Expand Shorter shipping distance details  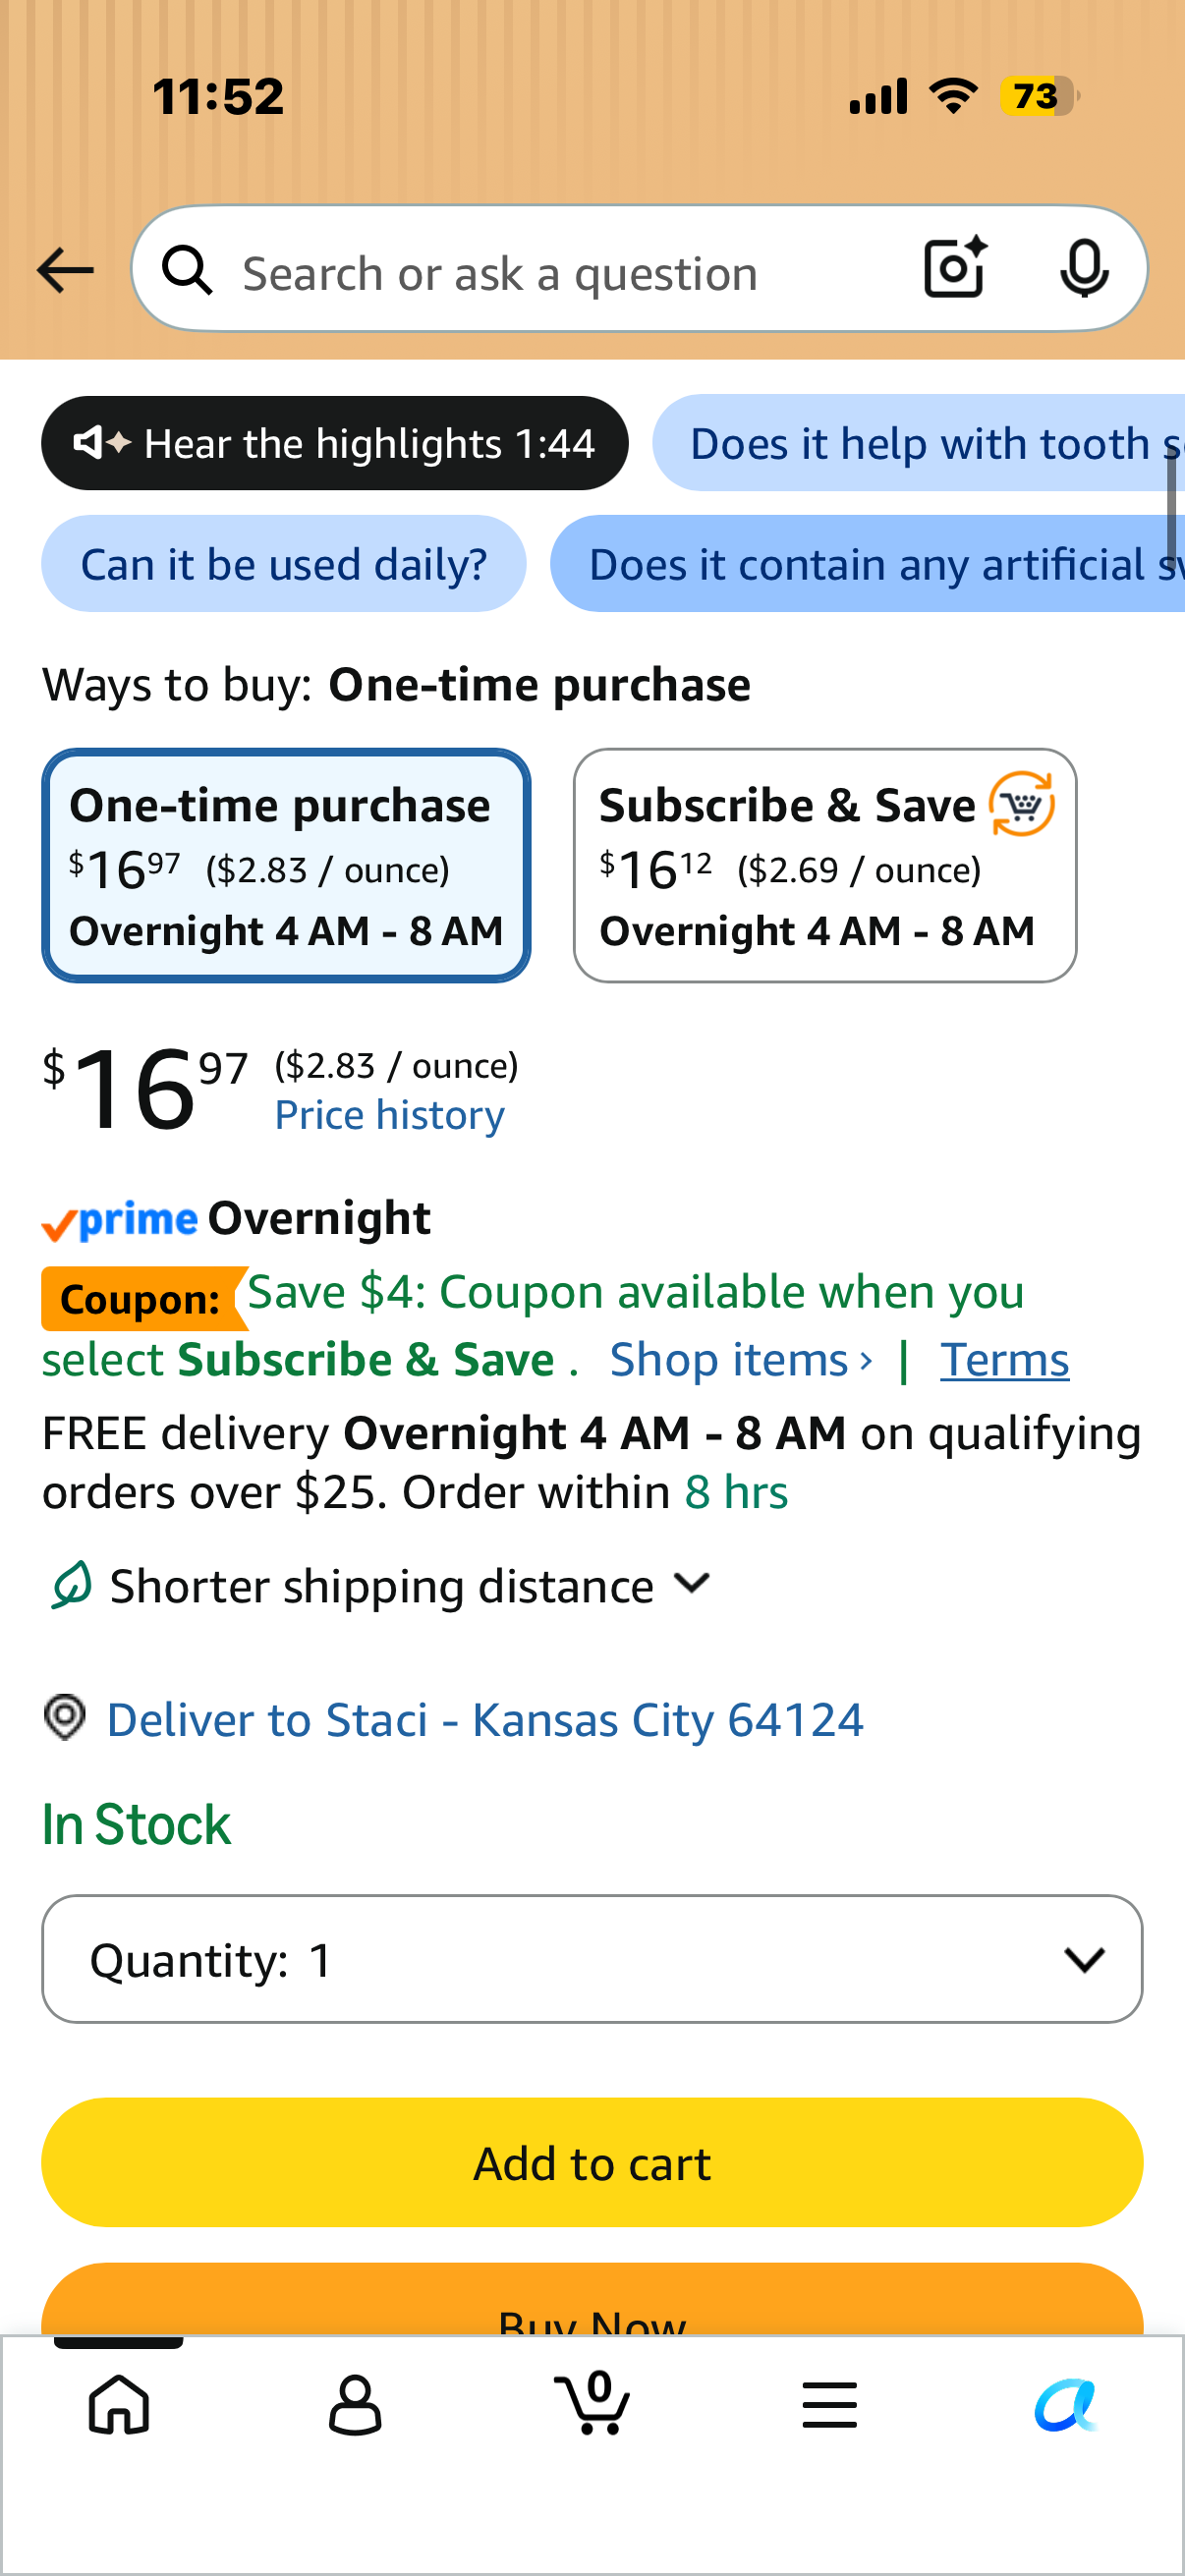coord(380,1586)
